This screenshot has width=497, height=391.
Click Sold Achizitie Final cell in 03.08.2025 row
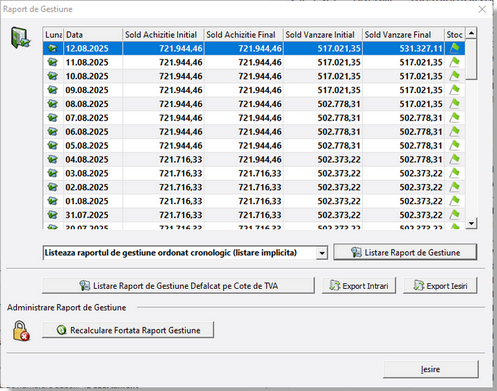[x=243, y=173]
